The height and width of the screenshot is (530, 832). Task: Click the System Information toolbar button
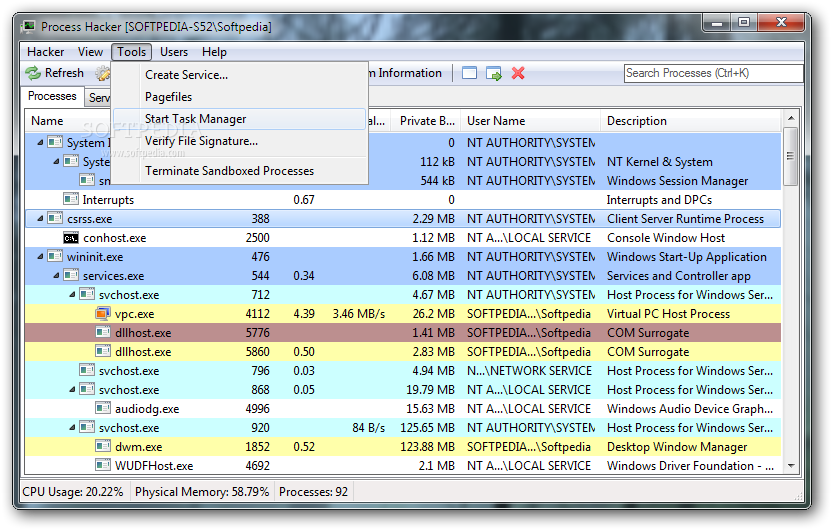point(406,73)
